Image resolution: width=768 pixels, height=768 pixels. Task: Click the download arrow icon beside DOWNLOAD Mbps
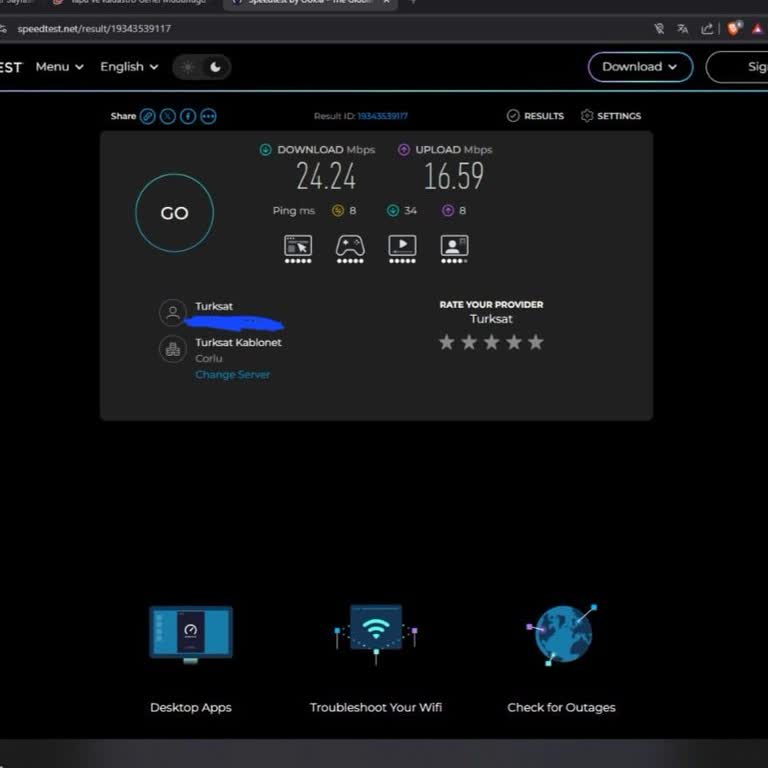(265, 149)
